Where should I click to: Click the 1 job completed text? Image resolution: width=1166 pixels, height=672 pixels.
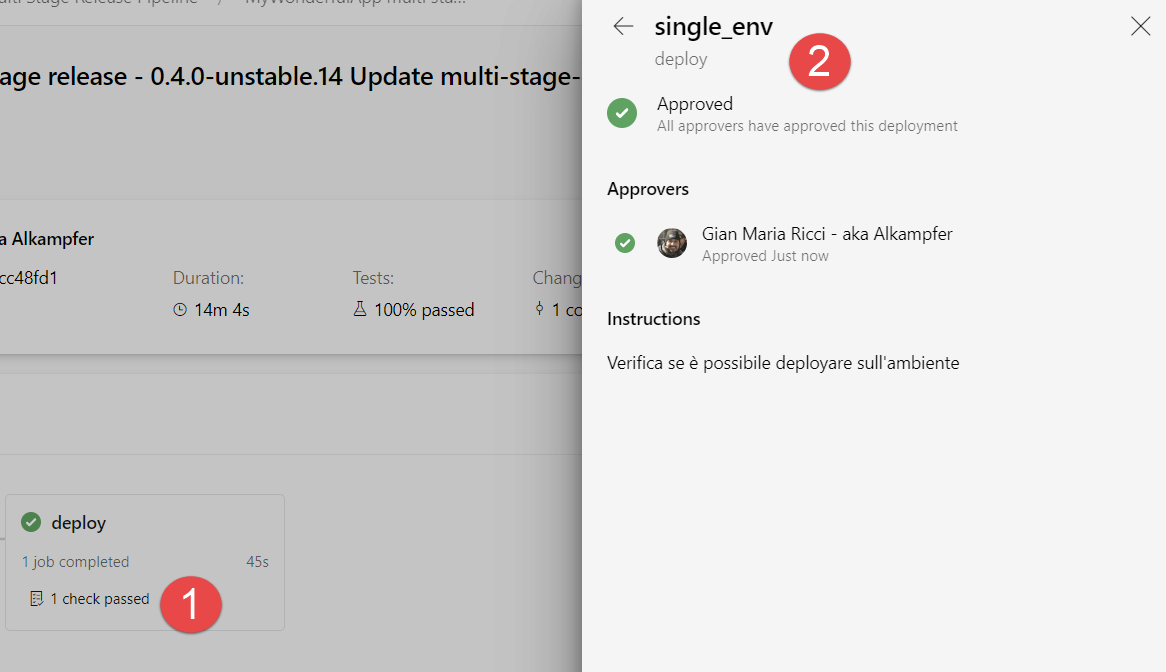click(x=75, y=561)
